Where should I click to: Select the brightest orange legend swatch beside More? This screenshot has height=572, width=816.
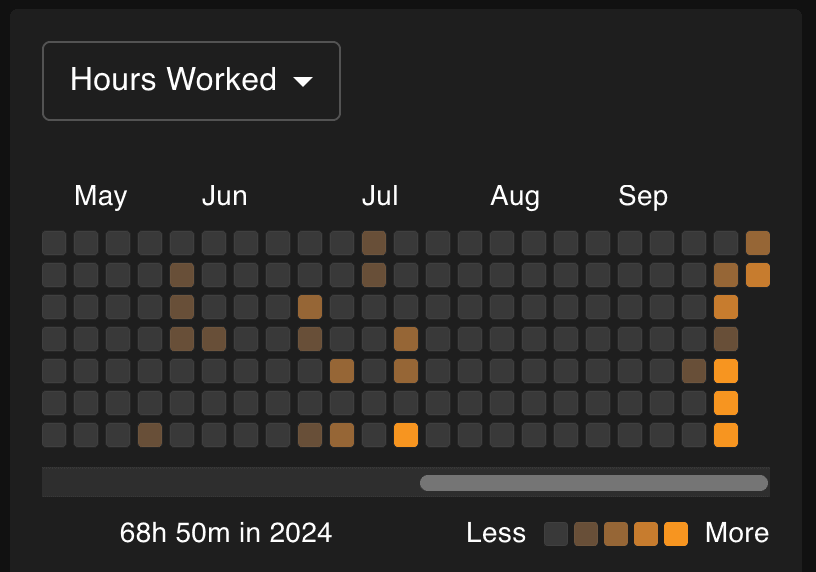click(676, 534)
